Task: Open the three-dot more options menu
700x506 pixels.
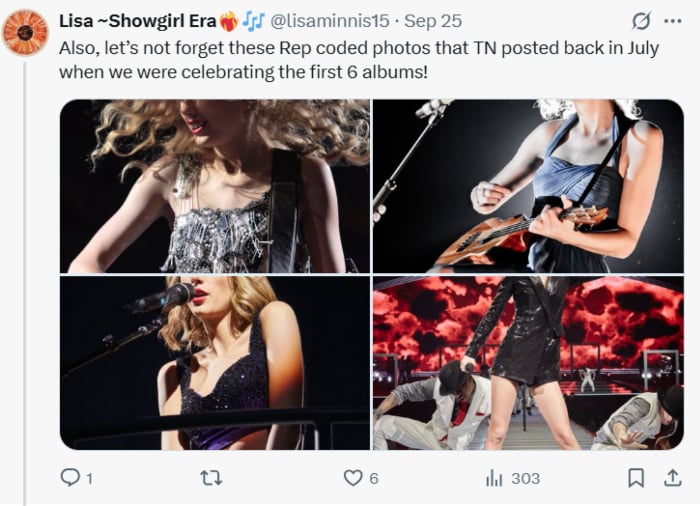Action: (672, 21)
